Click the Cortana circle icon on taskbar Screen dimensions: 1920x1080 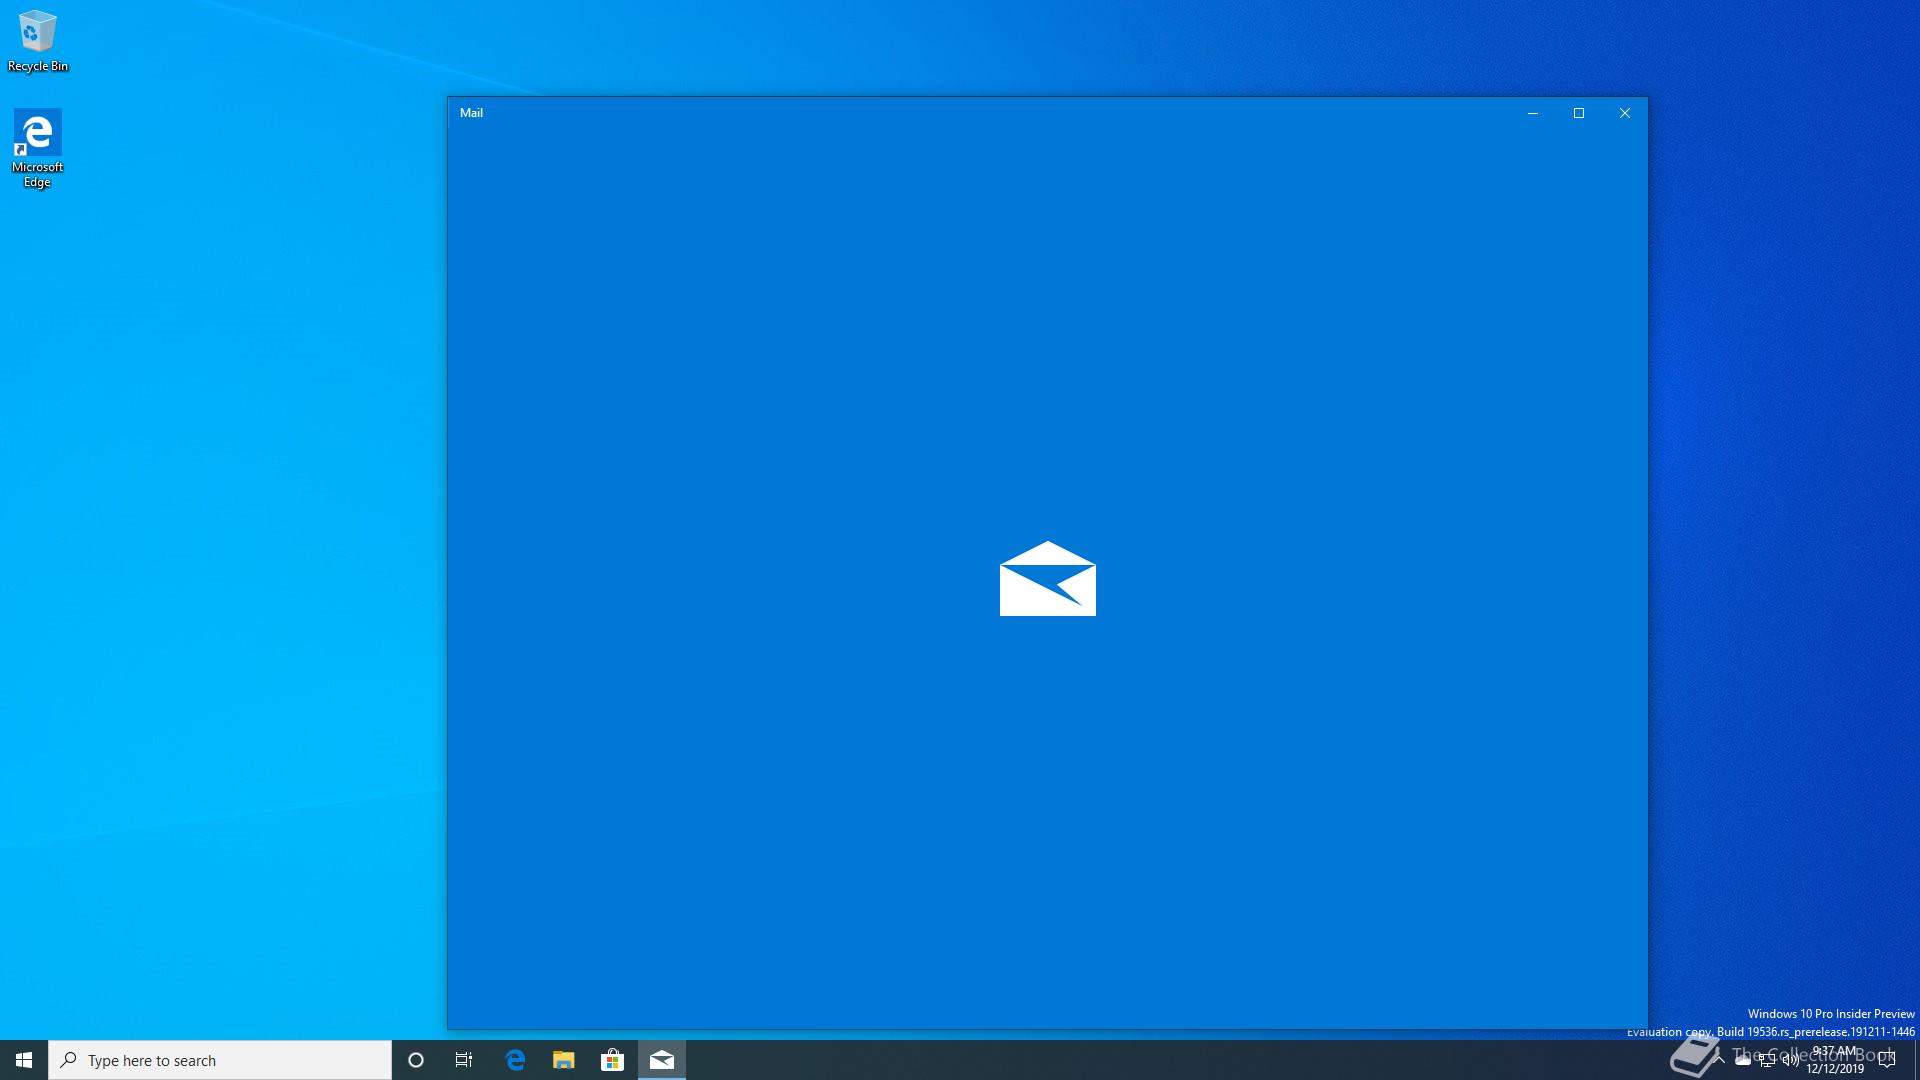pos(416,1060)
